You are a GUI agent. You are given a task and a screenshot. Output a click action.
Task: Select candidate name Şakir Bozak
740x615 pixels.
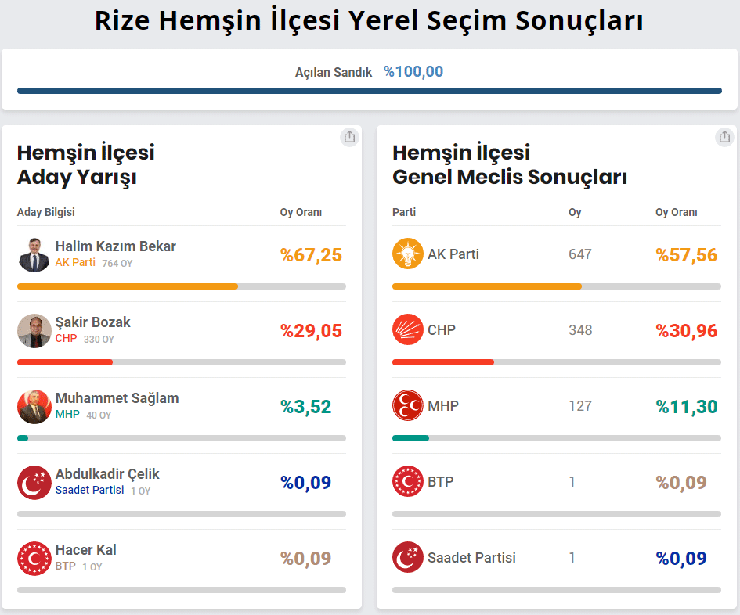coord(93,322)
